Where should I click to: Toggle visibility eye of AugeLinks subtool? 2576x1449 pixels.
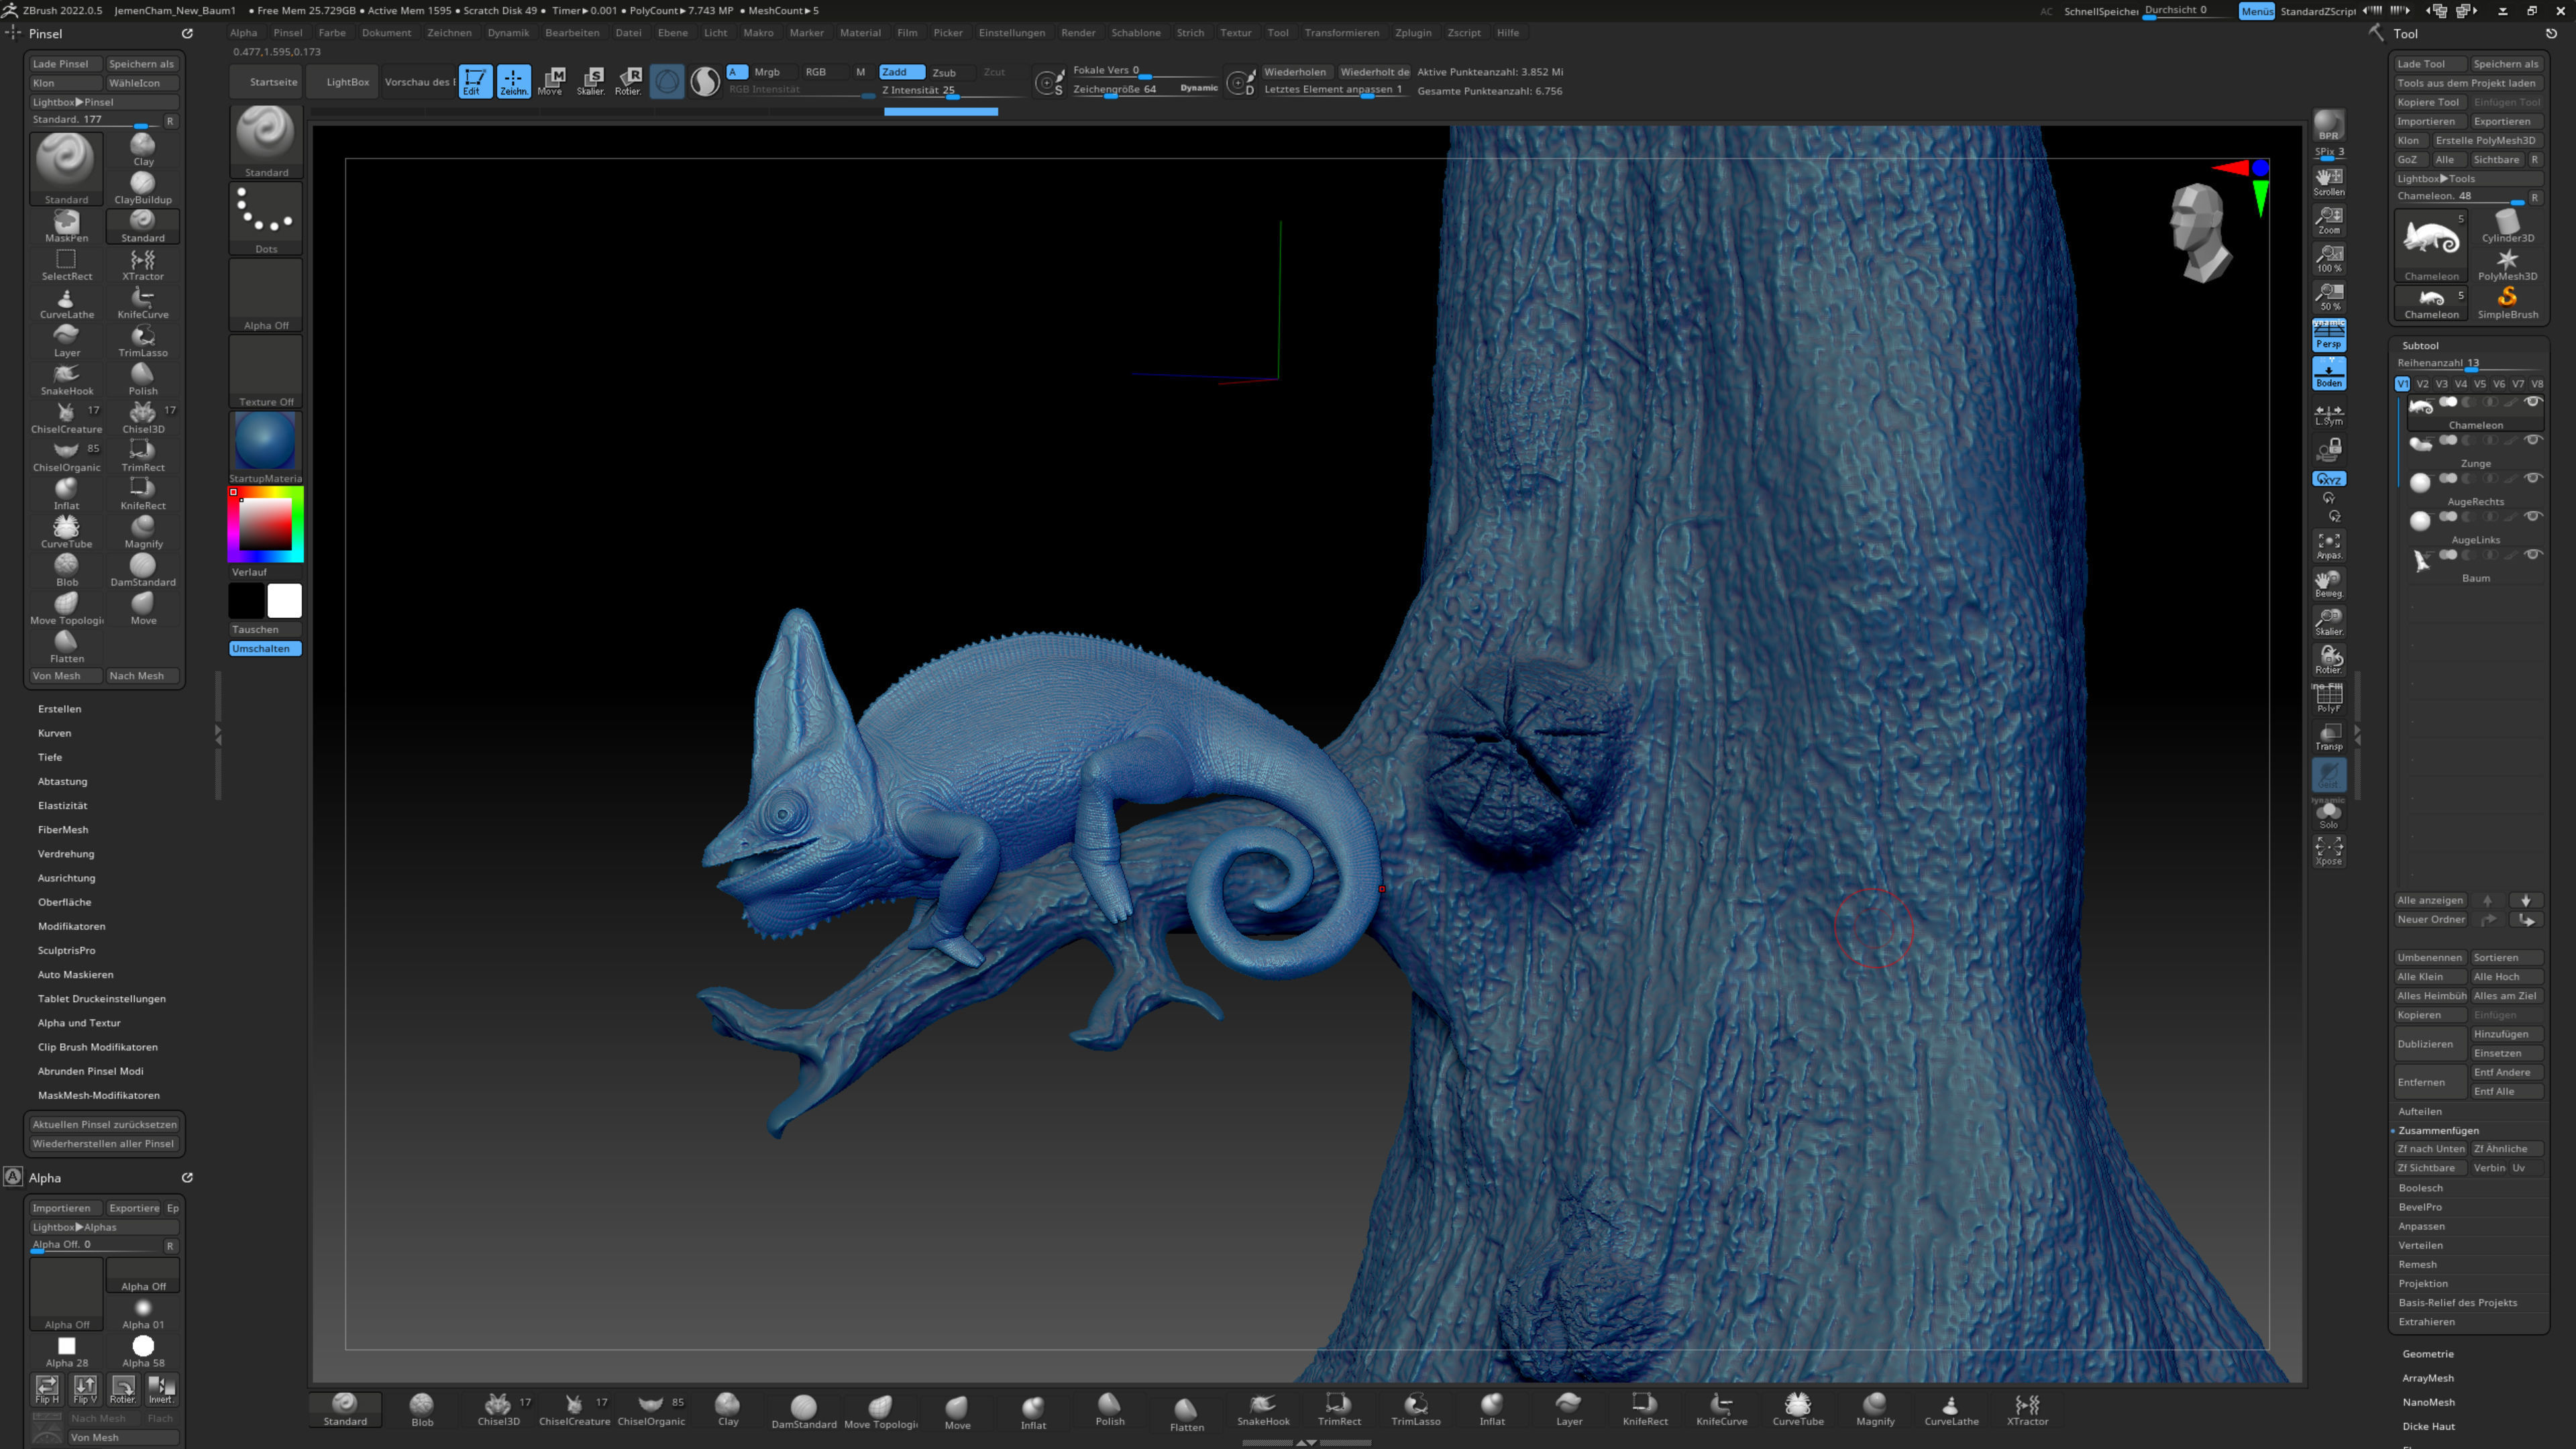point(2533,516)
